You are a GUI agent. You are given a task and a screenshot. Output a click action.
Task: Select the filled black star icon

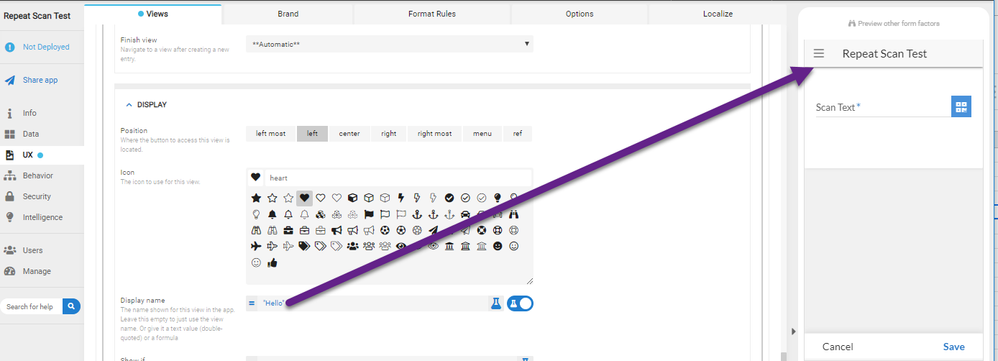coord(256,198)
